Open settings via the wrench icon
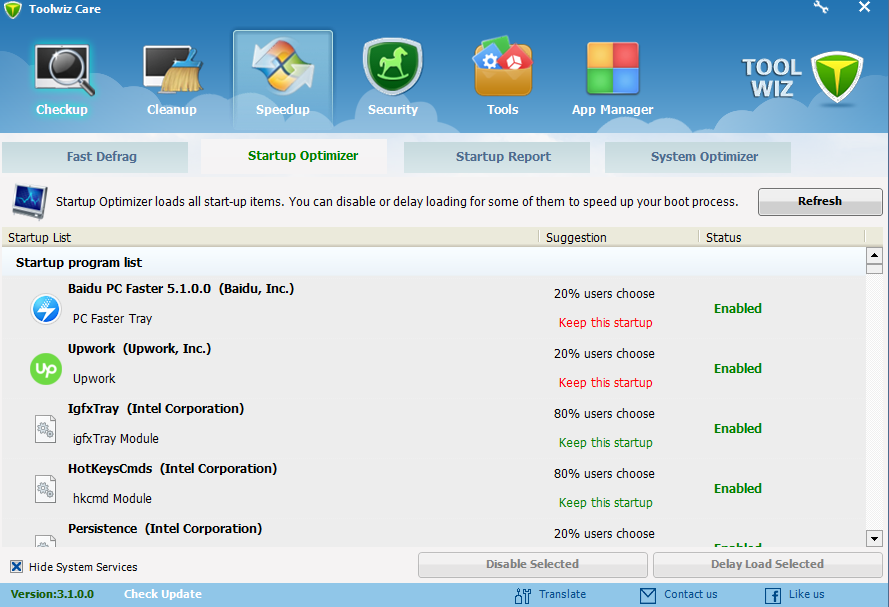The height and width of the screenshot is (607, 889). click(821, 7)
